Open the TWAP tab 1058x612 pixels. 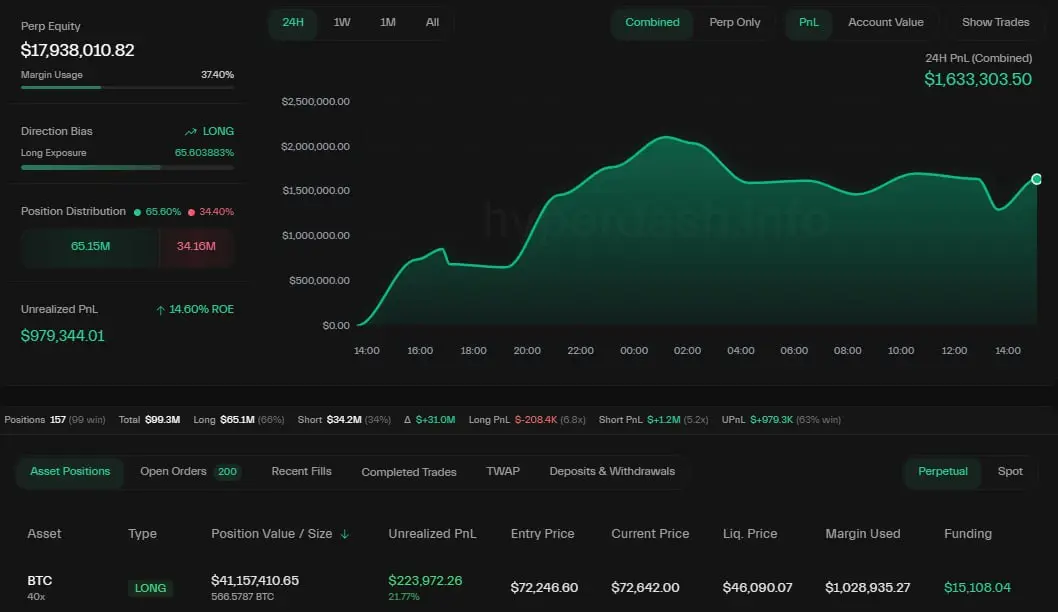pos(503,471)
